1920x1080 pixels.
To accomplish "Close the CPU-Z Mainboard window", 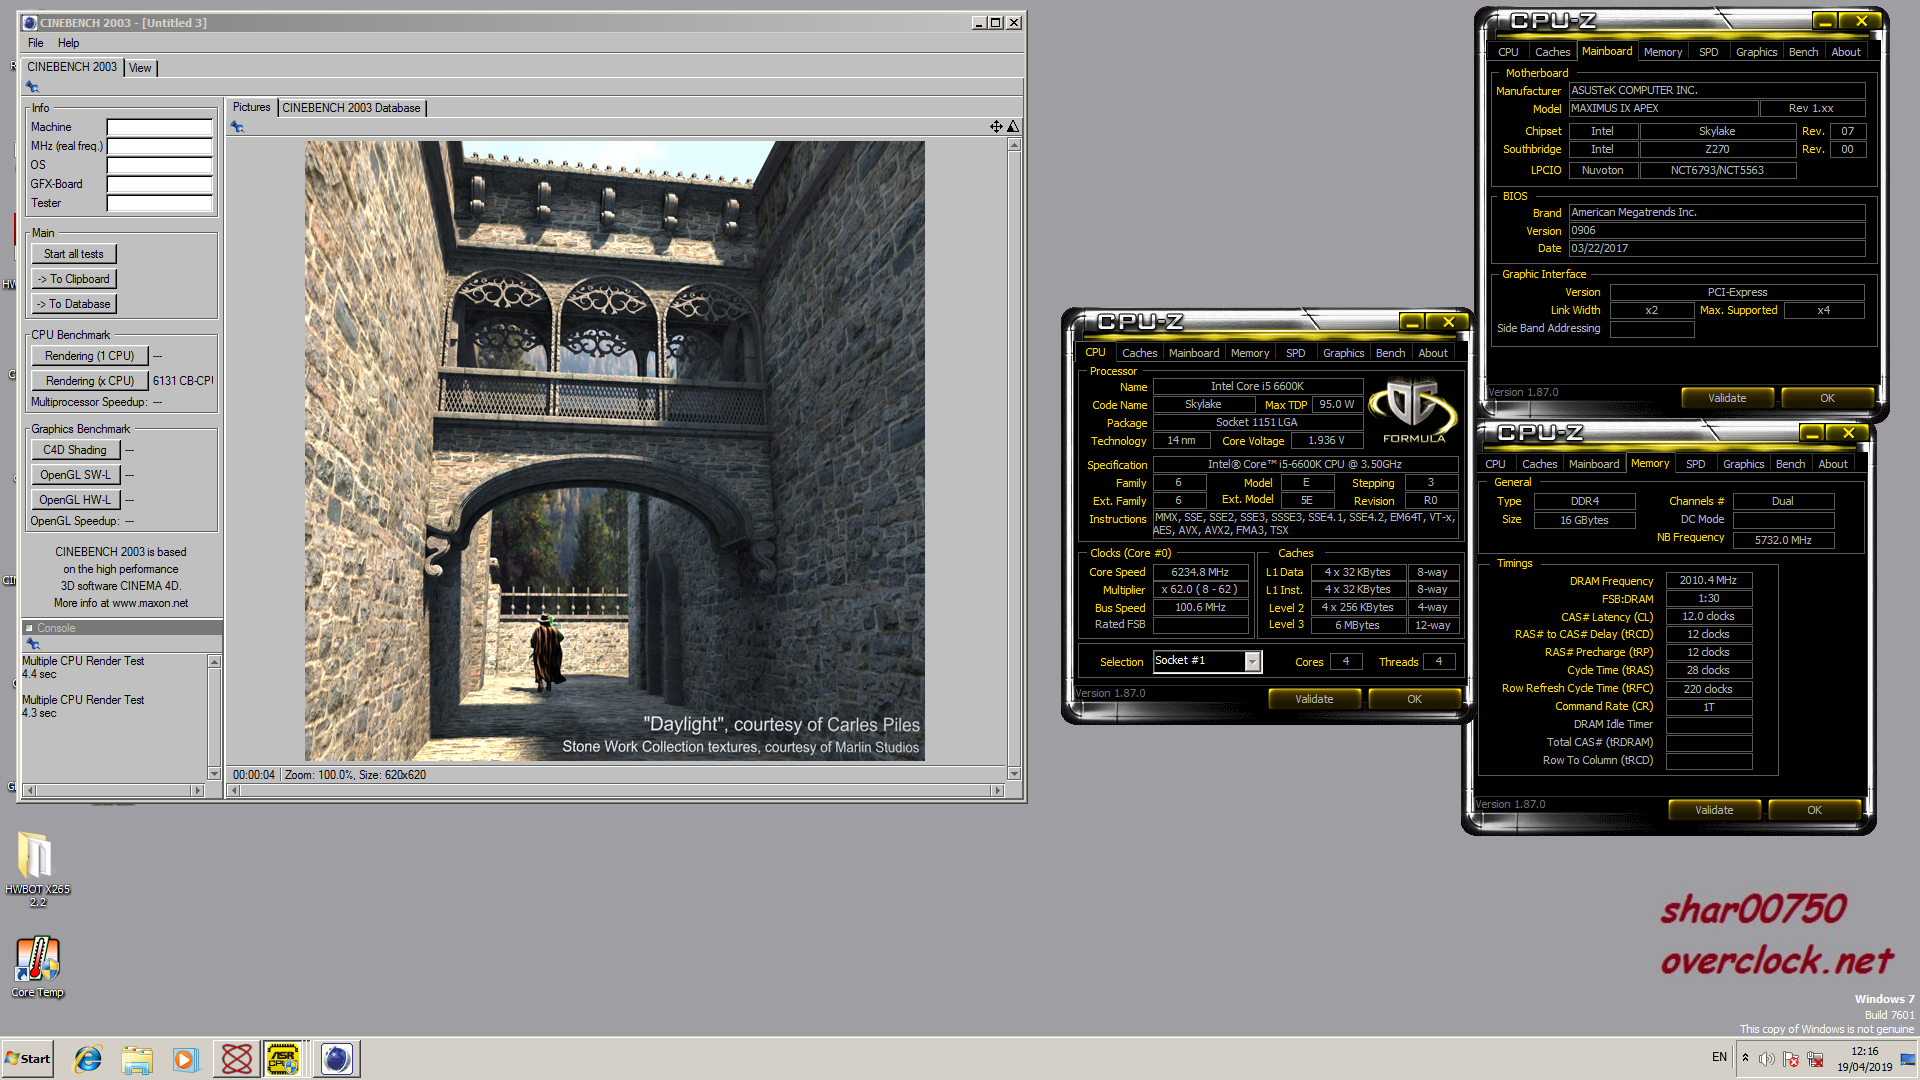I will (x=1861, y=21).
